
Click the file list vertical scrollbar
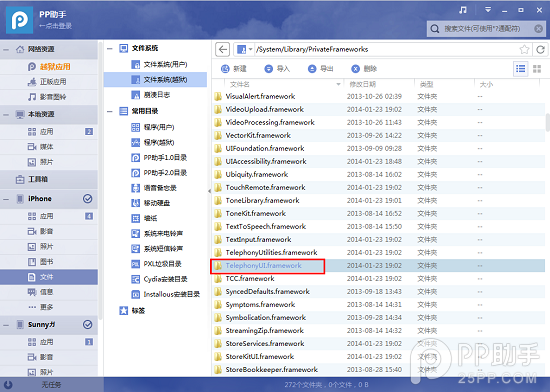tap(548, 122)
